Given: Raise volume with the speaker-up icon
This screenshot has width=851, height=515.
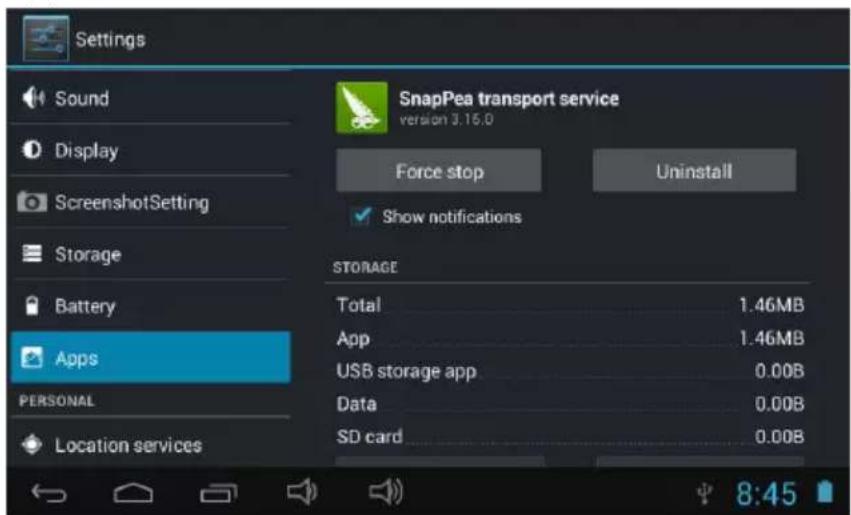Looking at the screenshot, I should click(386, 492).
